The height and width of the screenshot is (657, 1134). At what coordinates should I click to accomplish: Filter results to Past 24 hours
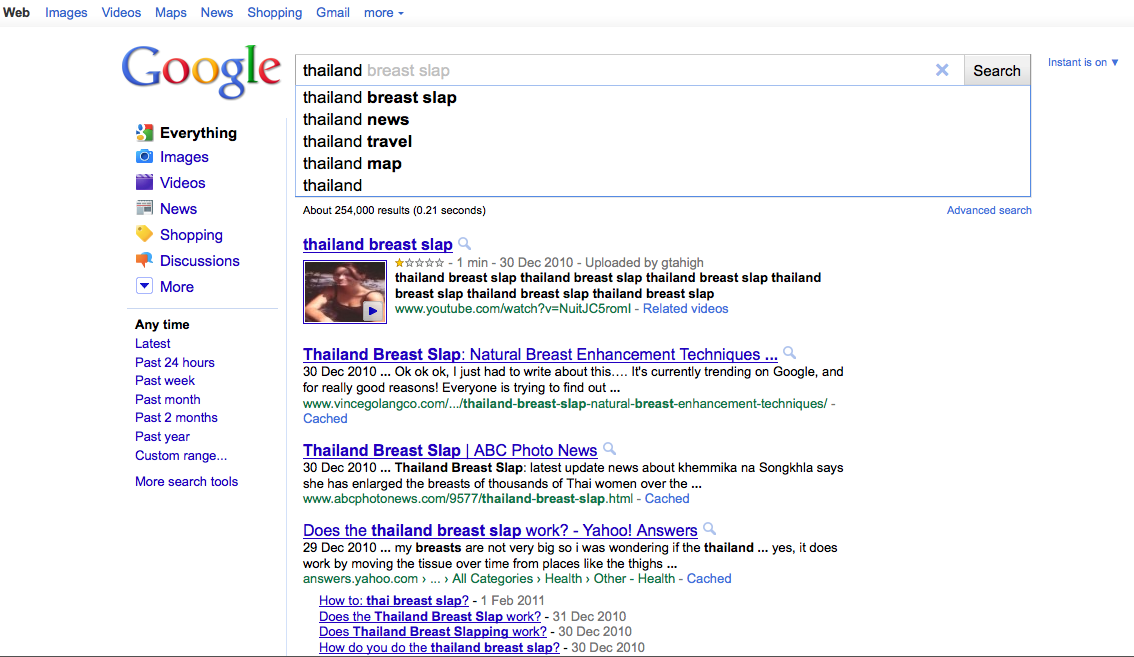coord(174,363)
